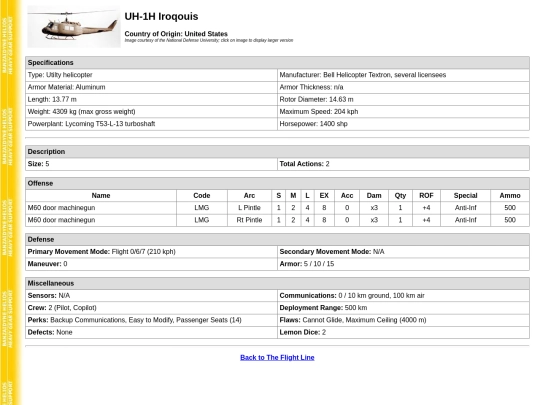This screenshot has height=405, width=540.
Task: Click the Qty column header
Action: pyautogui.click(x=400, y=196)
